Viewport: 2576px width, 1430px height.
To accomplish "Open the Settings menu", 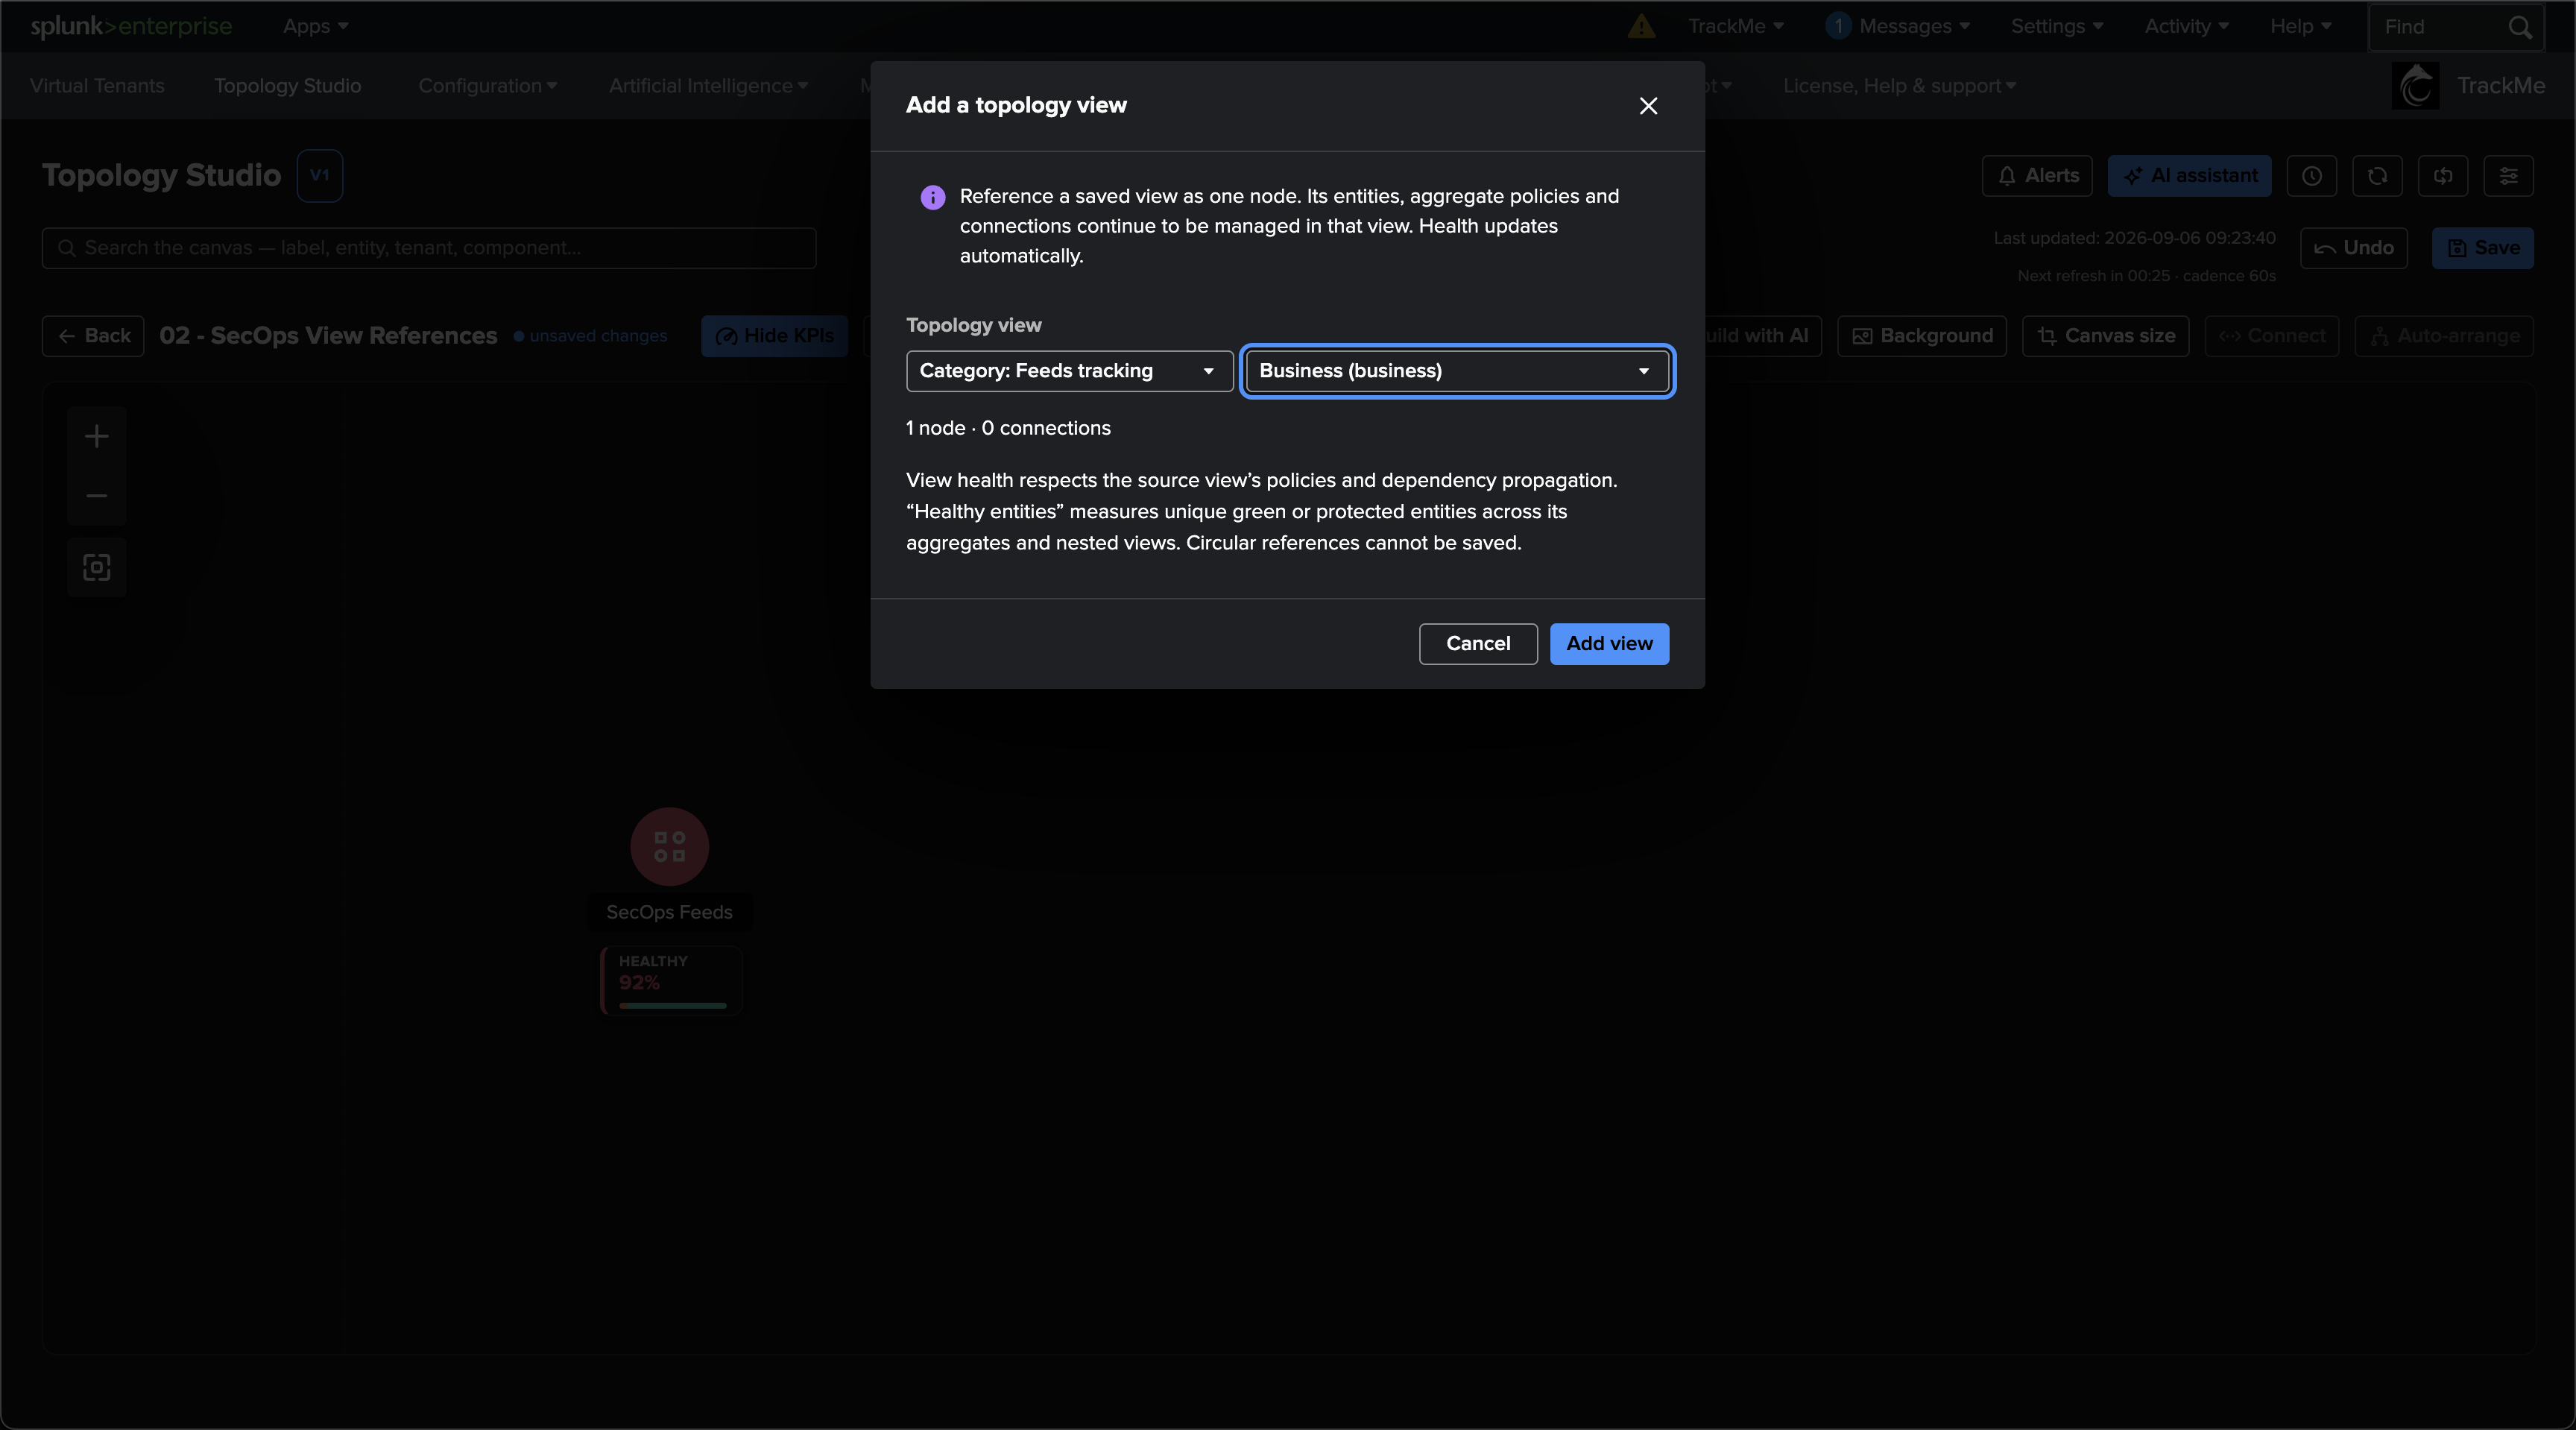I will [x=2057, y=27].
